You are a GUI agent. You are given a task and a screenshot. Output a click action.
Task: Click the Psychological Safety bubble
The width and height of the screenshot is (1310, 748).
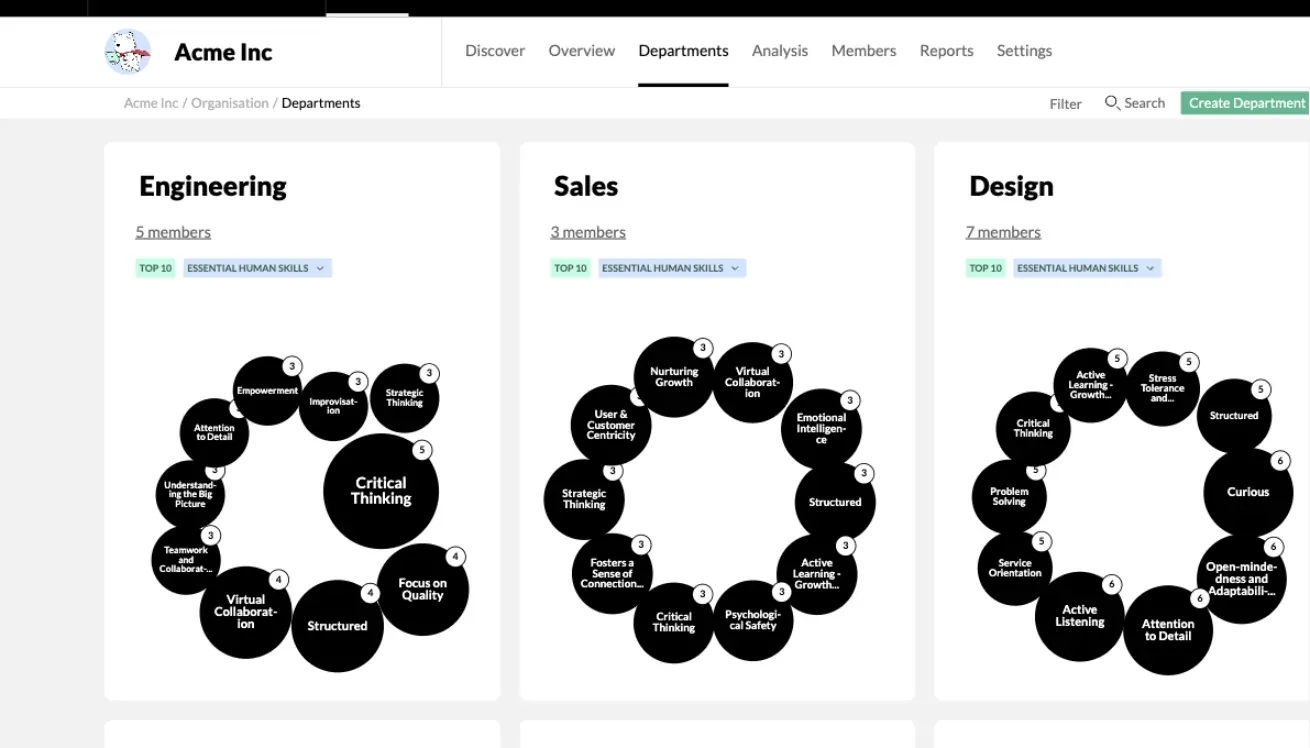click(753, 621)
